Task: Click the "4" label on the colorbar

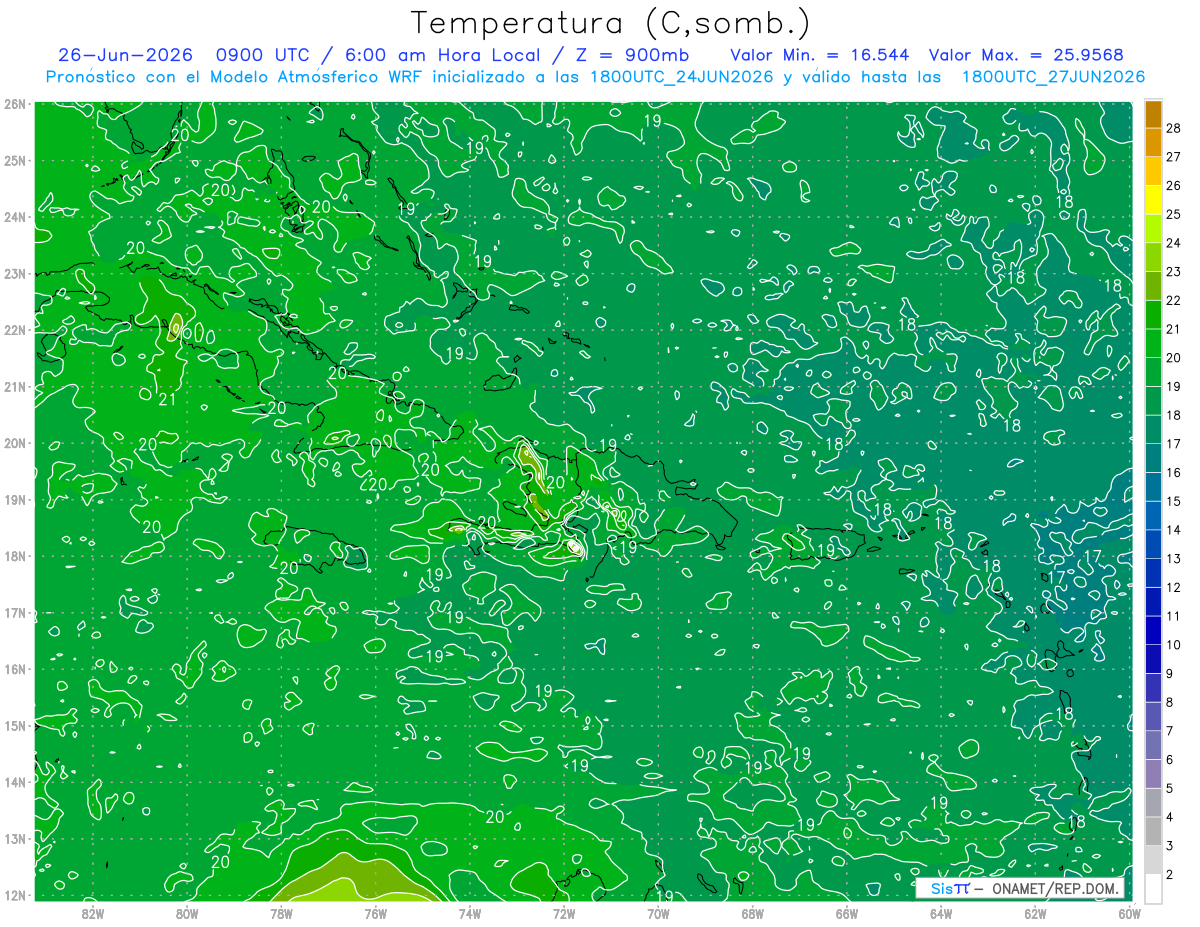Action: (1171, 817)
